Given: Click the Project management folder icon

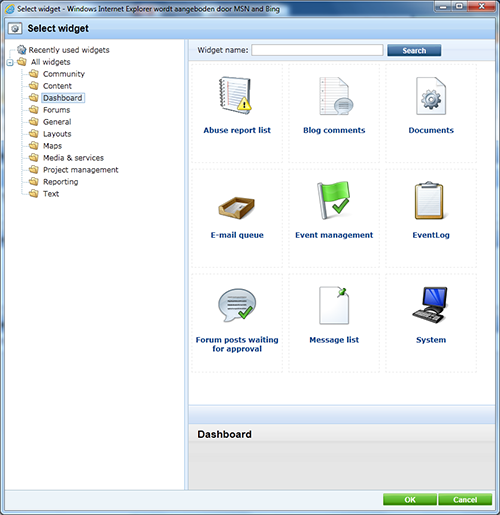Looking at the screenshot, I should [34, 170].
